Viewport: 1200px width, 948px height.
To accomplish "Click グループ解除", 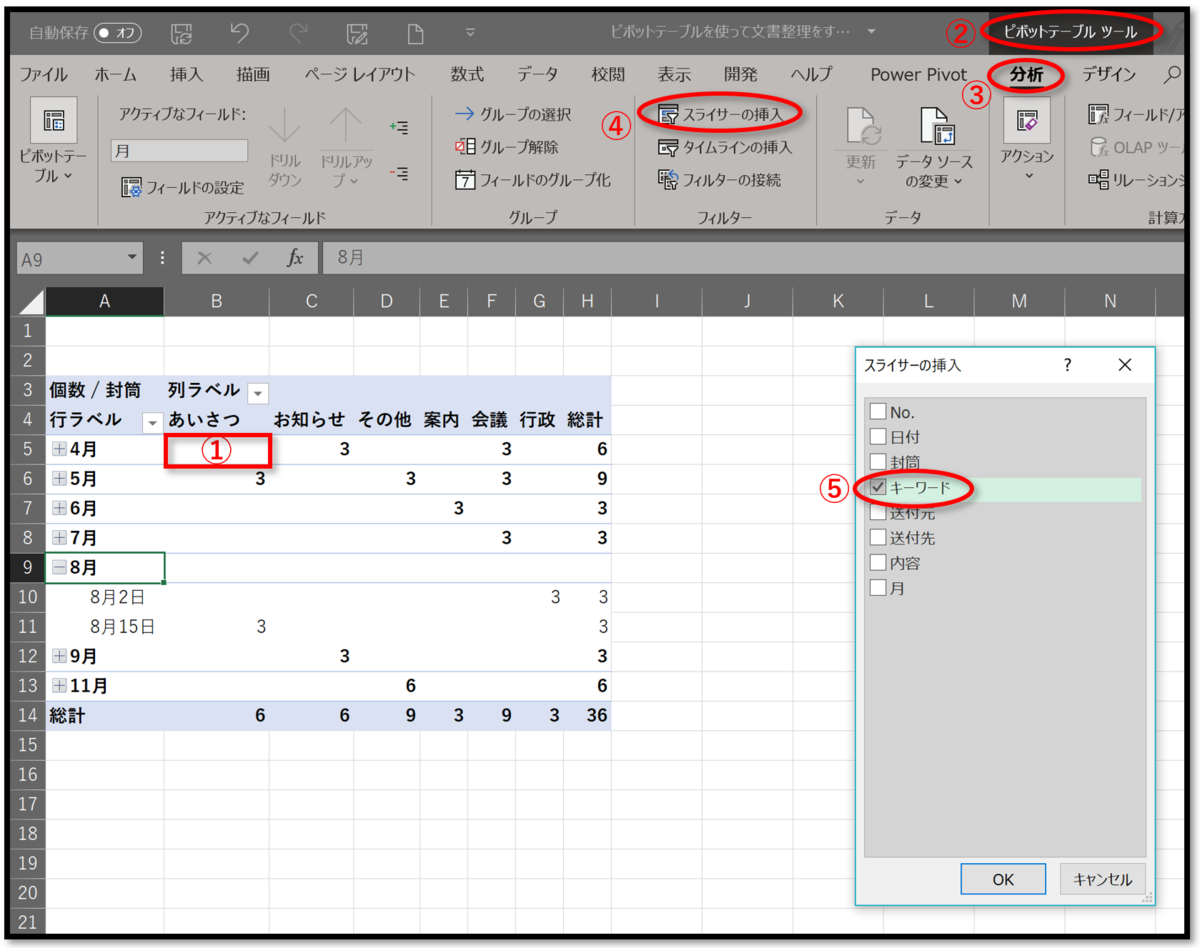I will [507, 147].
